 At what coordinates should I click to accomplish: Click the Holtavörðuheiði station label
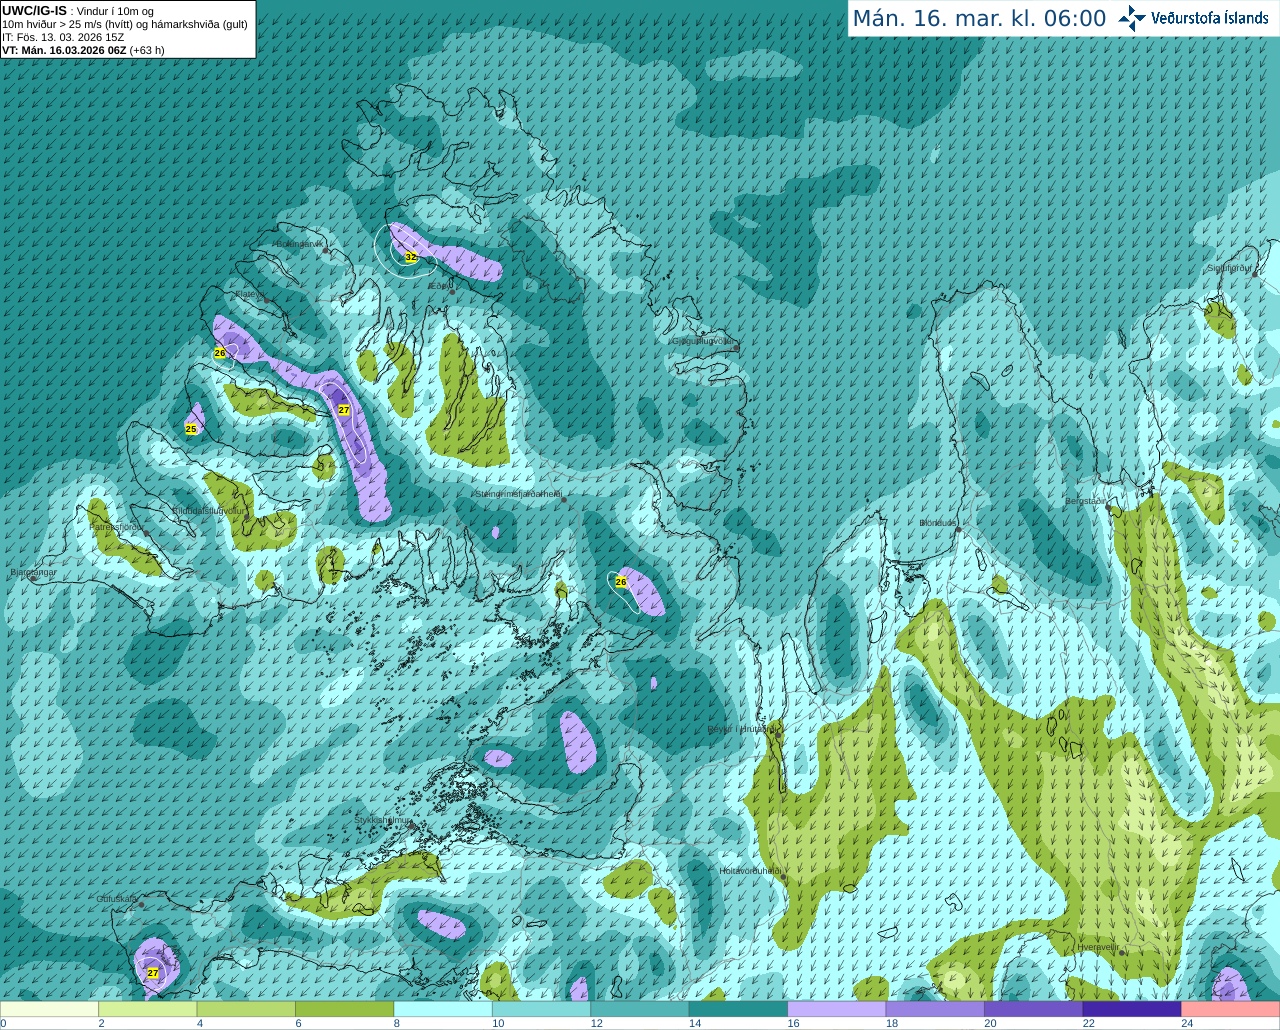point(750,871)
